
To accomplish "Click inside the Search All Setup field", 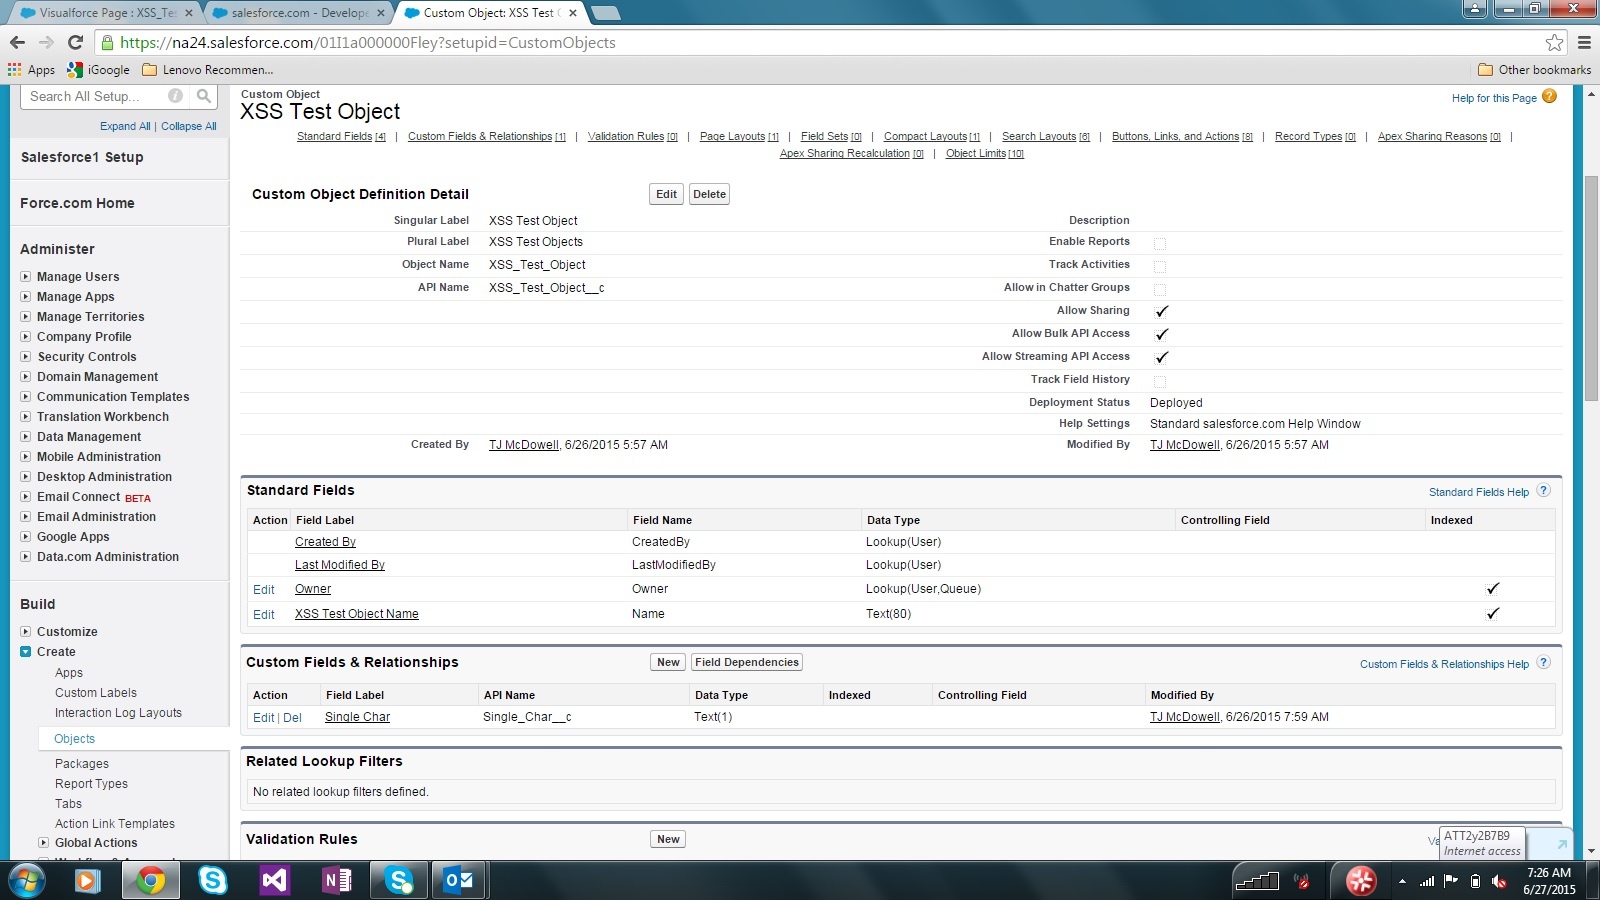I will click(95, 96).
